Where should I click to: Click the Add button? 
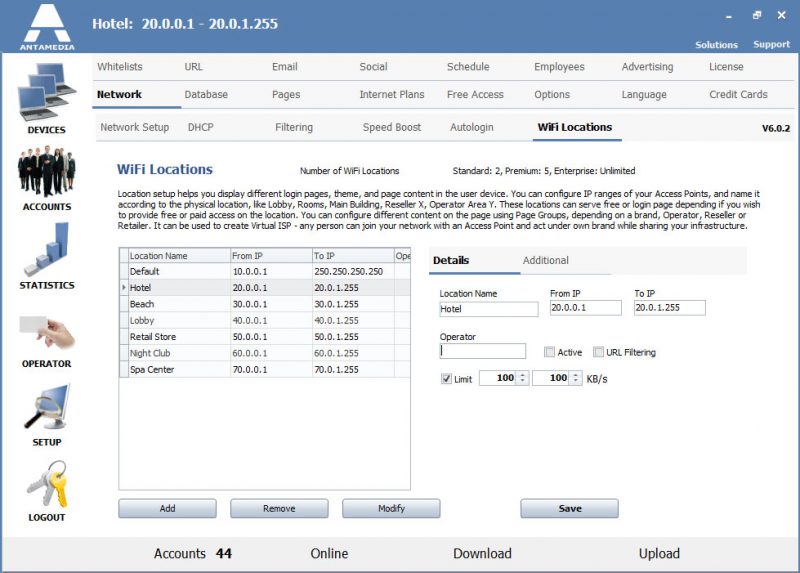point(167,508)
